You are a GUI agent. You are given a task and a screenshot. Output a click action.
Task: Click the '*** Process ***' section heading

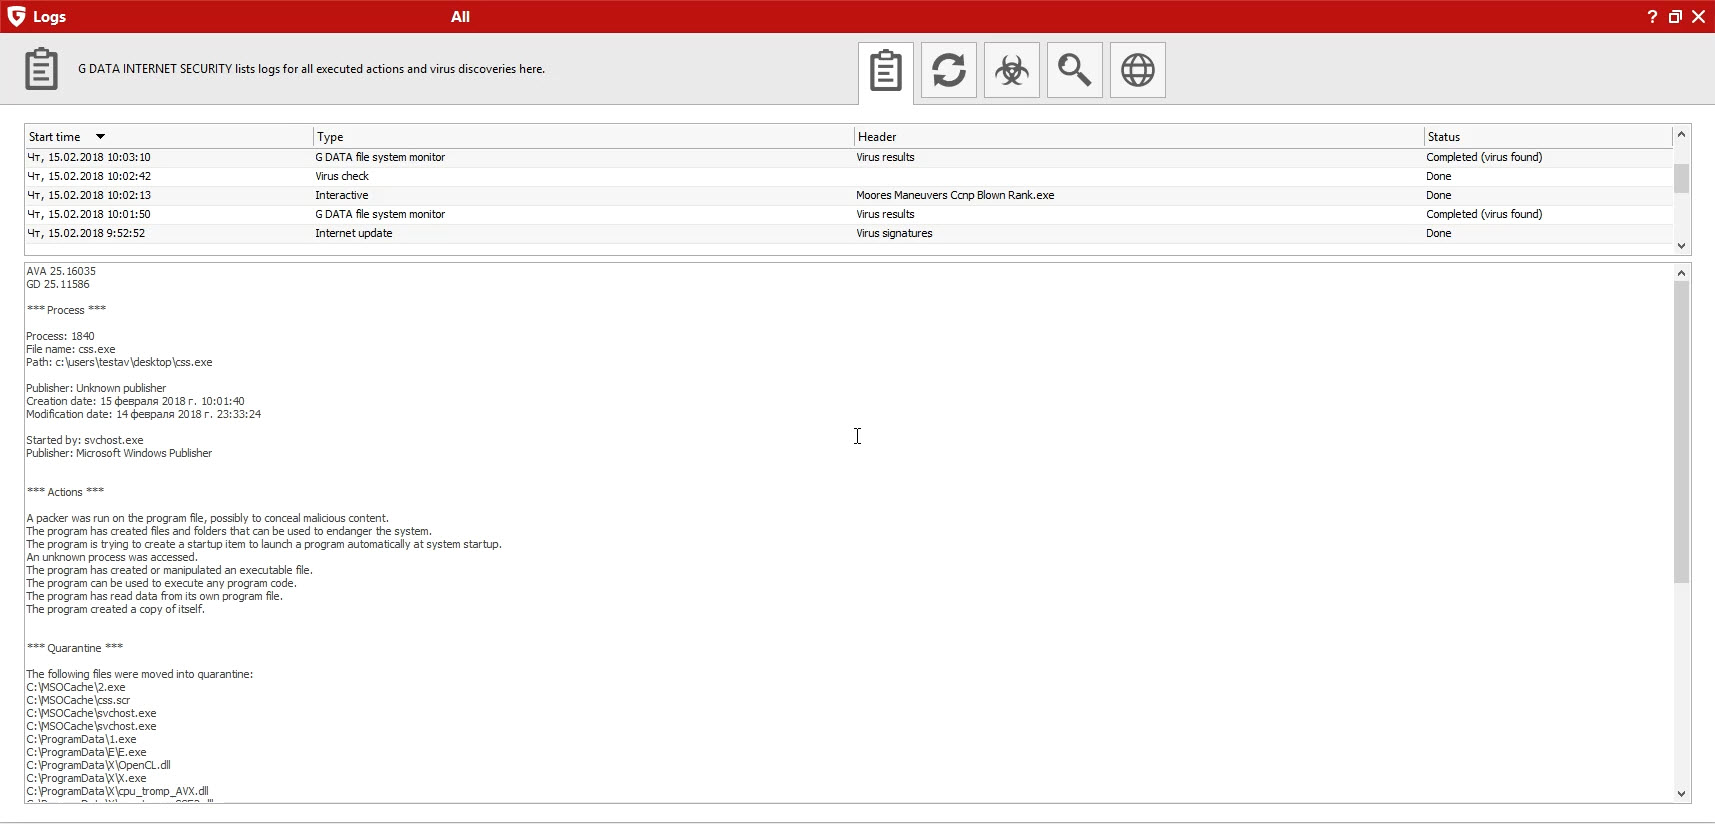[x=66, y=310]
